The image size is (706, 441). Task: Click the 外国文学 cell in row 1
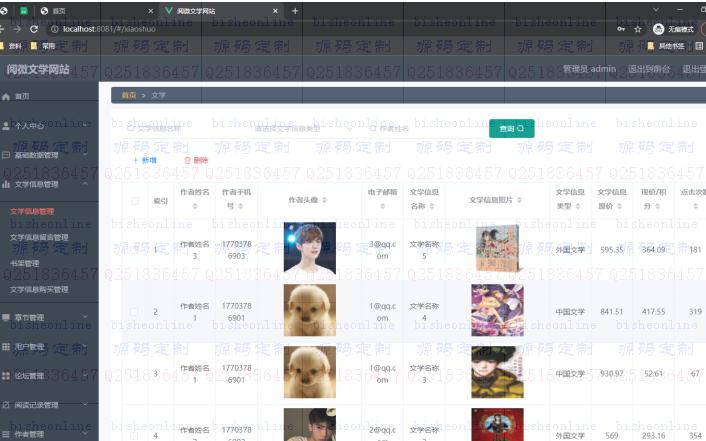click(x=570, y=250)
